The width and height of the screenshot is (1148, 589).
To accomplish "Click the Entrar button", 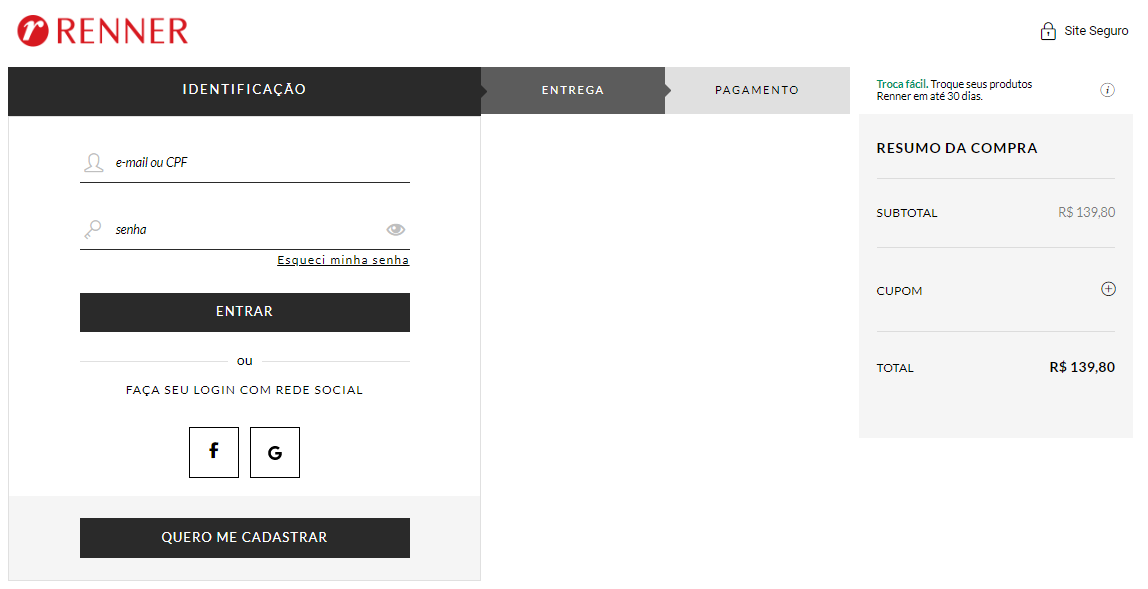I will point(245,312).
